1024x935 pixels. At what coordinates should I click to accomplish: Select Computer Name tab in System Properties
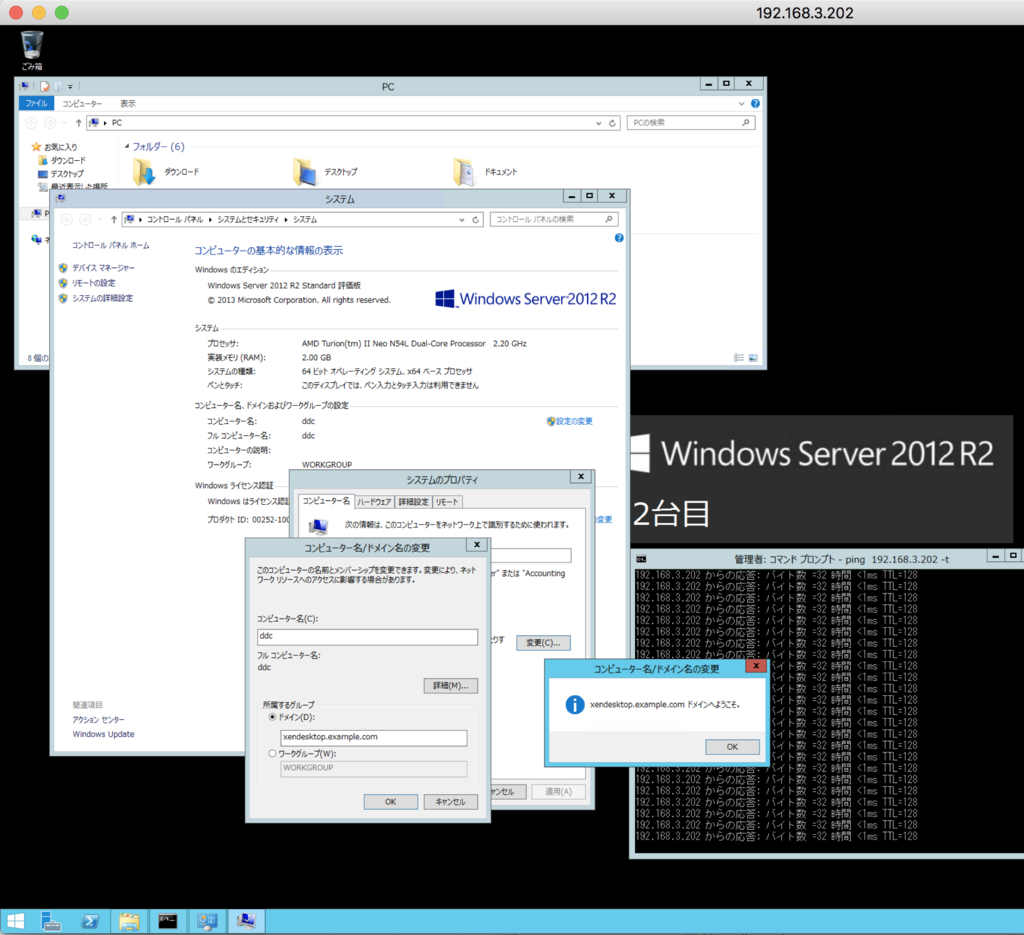(x=326, y=501)
